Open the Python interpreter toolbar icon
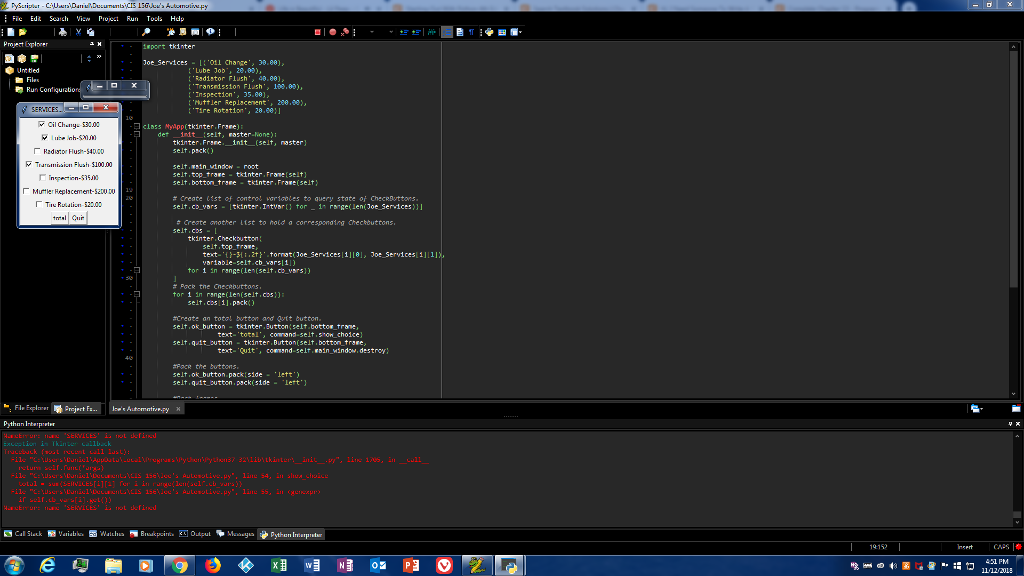Image resolution: width=1024 pixels, height=576 pixels. 489,31
